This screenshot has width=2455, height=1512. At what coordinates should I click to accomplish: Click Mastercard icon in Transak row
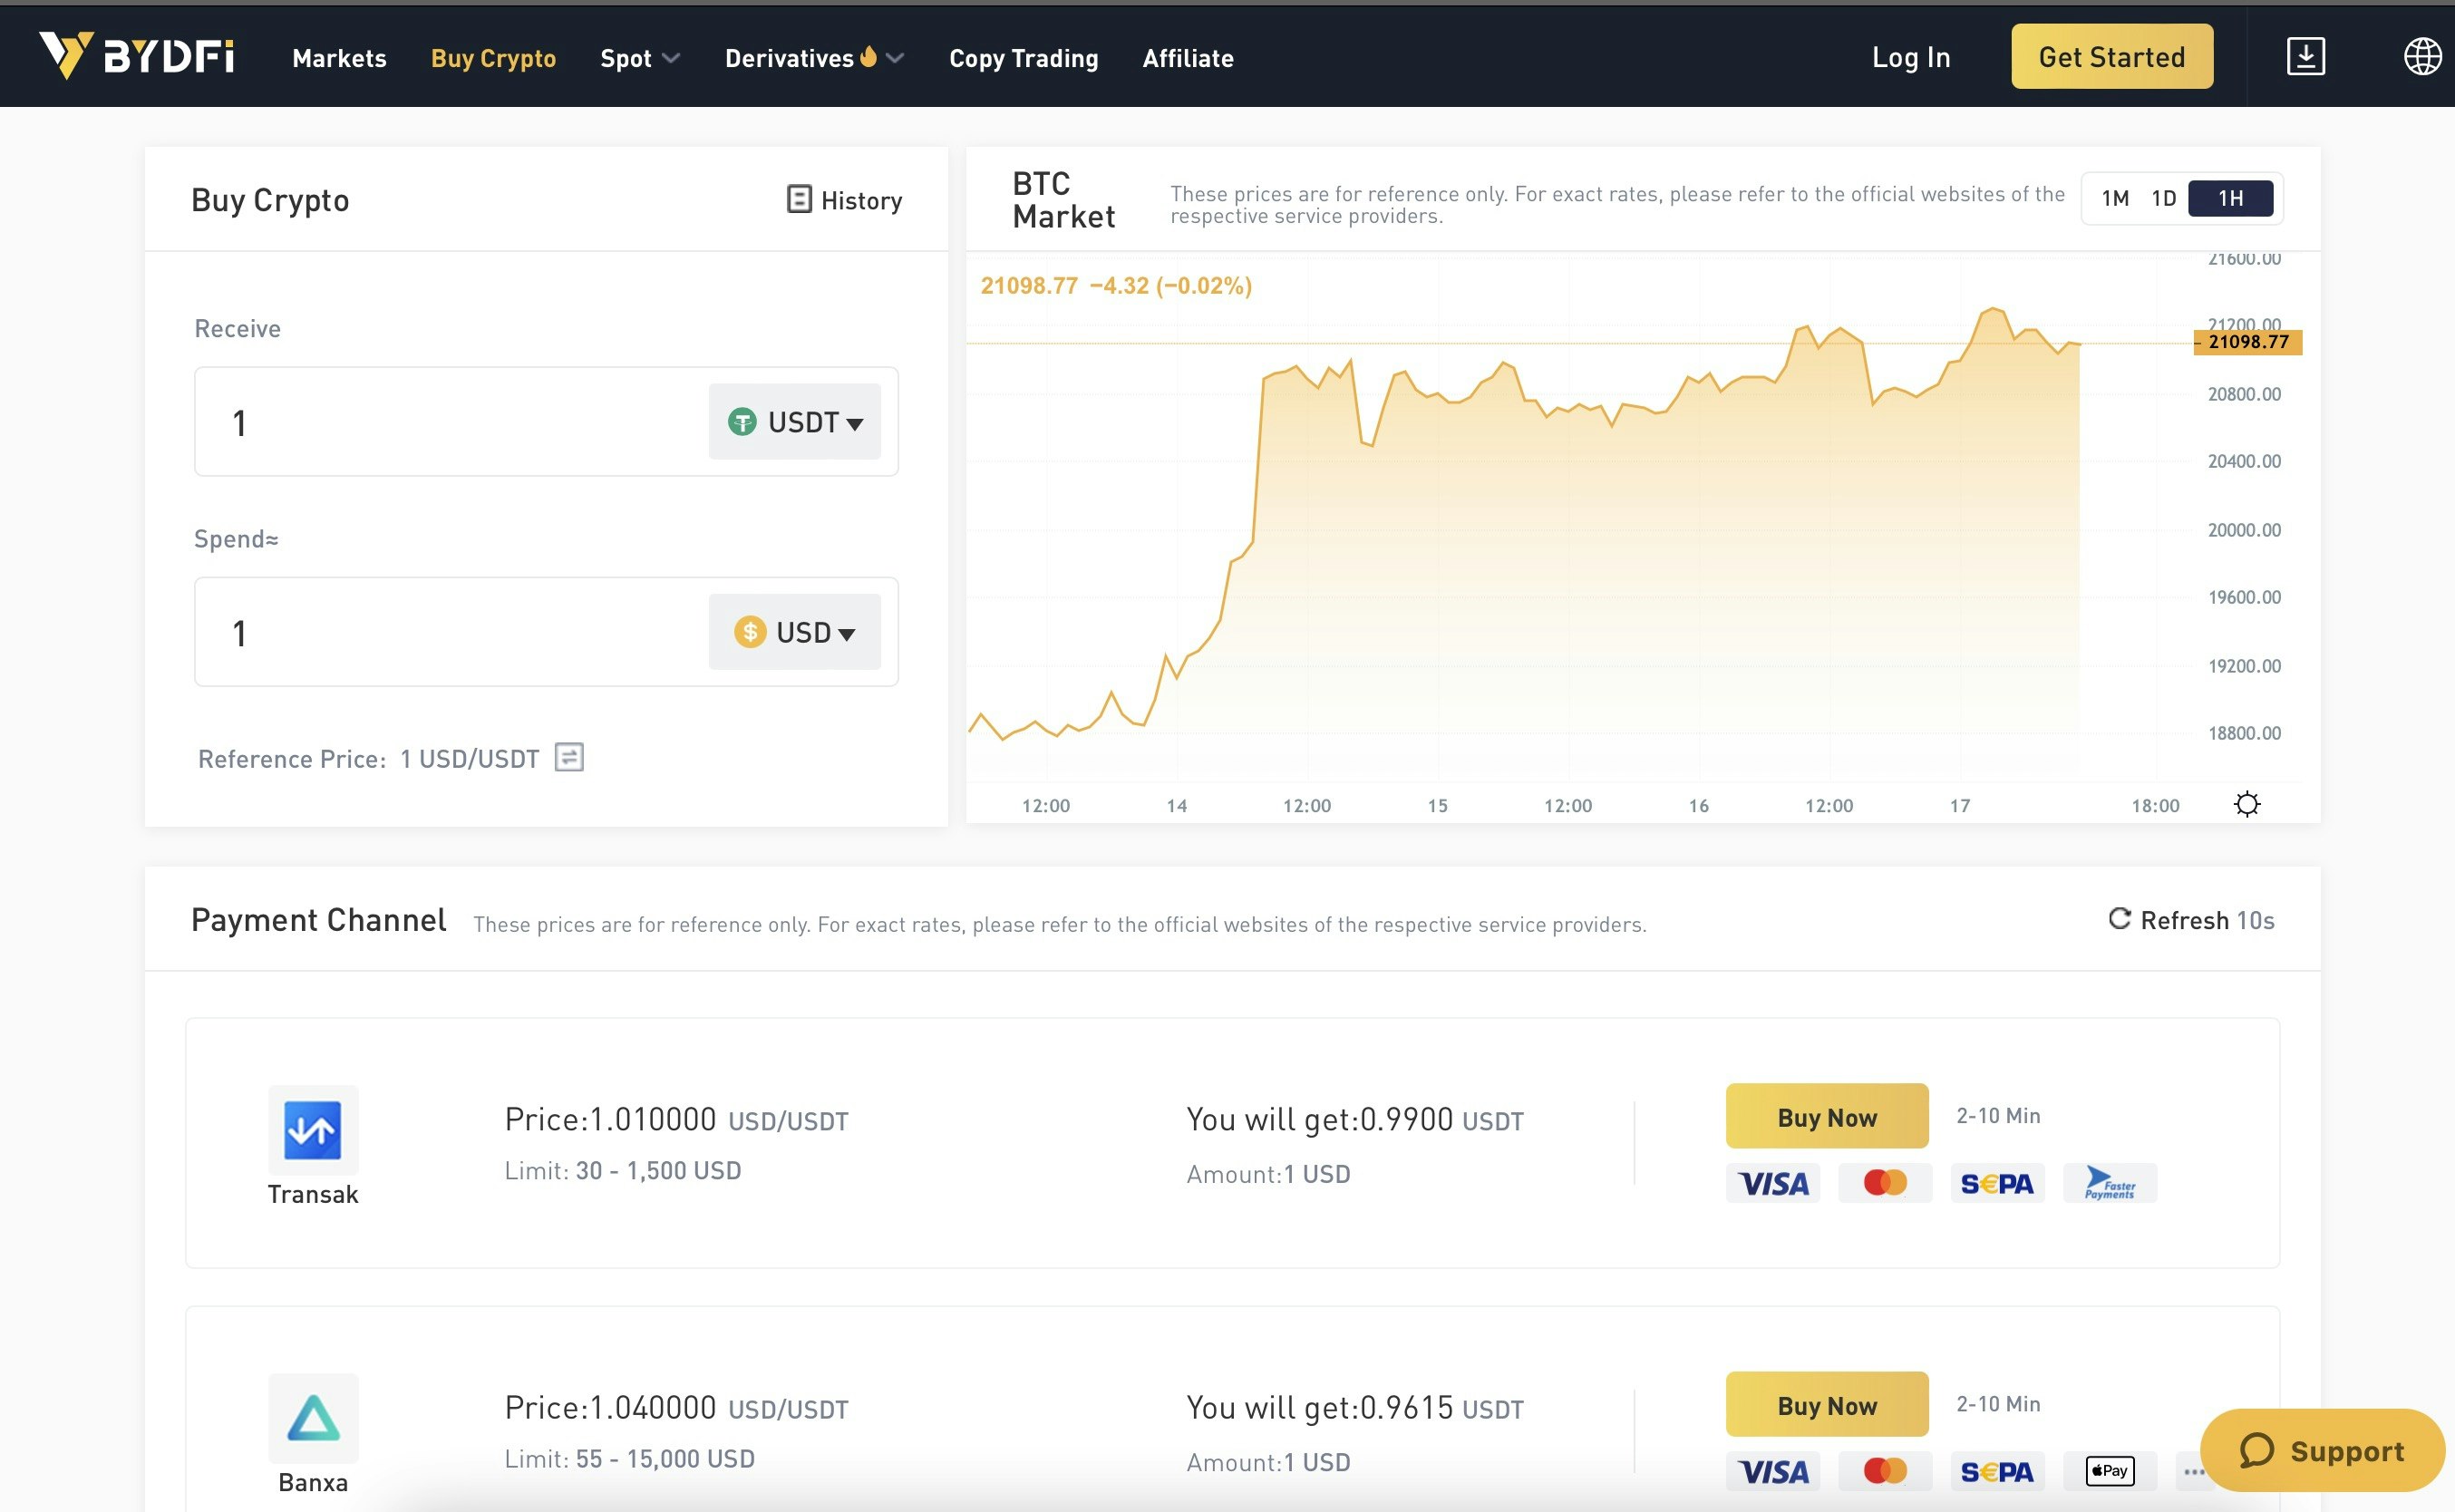point(1885,1183)
